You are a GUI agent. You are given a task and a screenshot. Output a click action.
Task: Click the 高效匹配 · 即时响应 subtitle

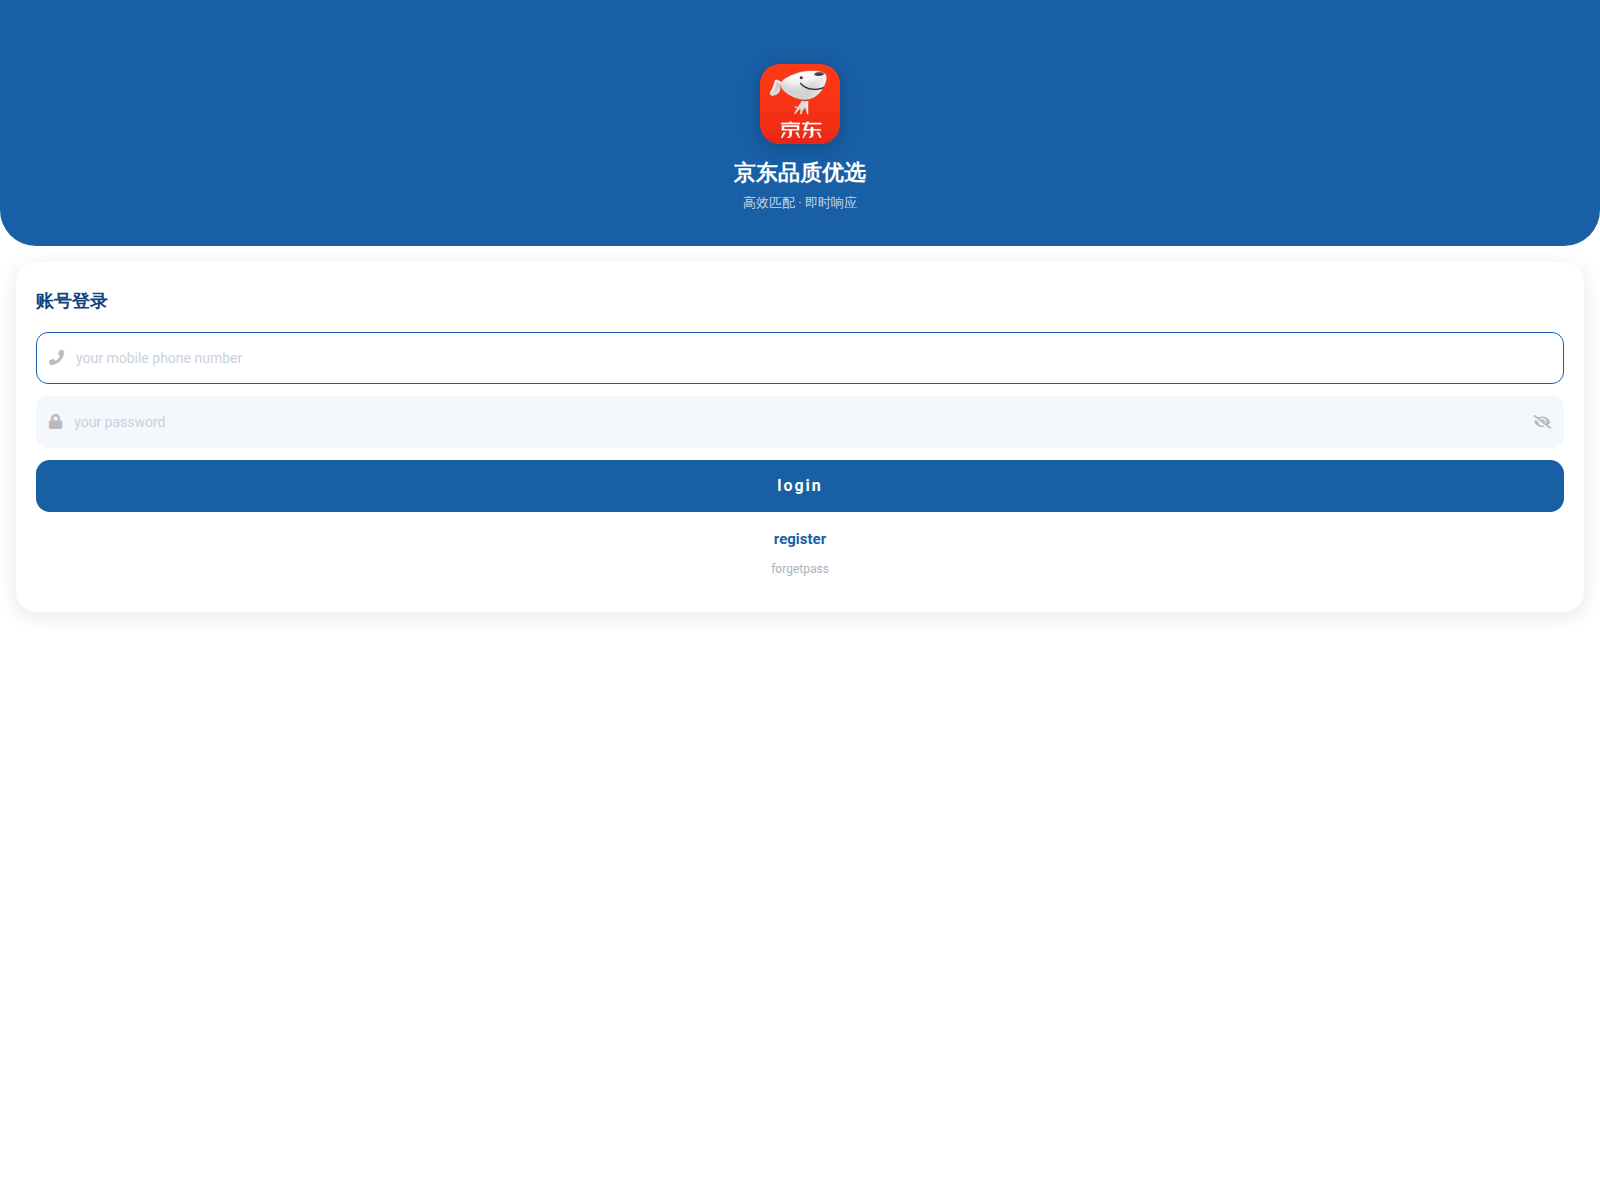tap(800, 203)
